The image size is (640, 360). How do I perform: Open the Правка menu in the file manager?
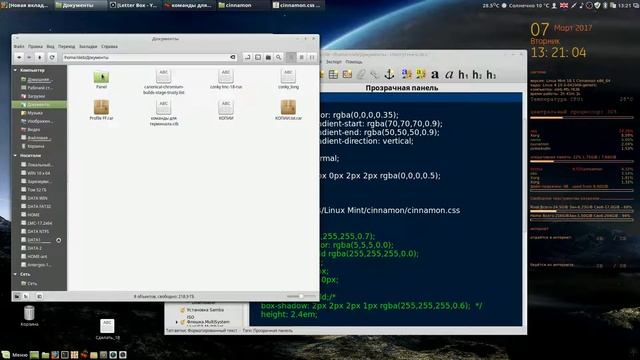pyautogui.click(x=35, y=47)
